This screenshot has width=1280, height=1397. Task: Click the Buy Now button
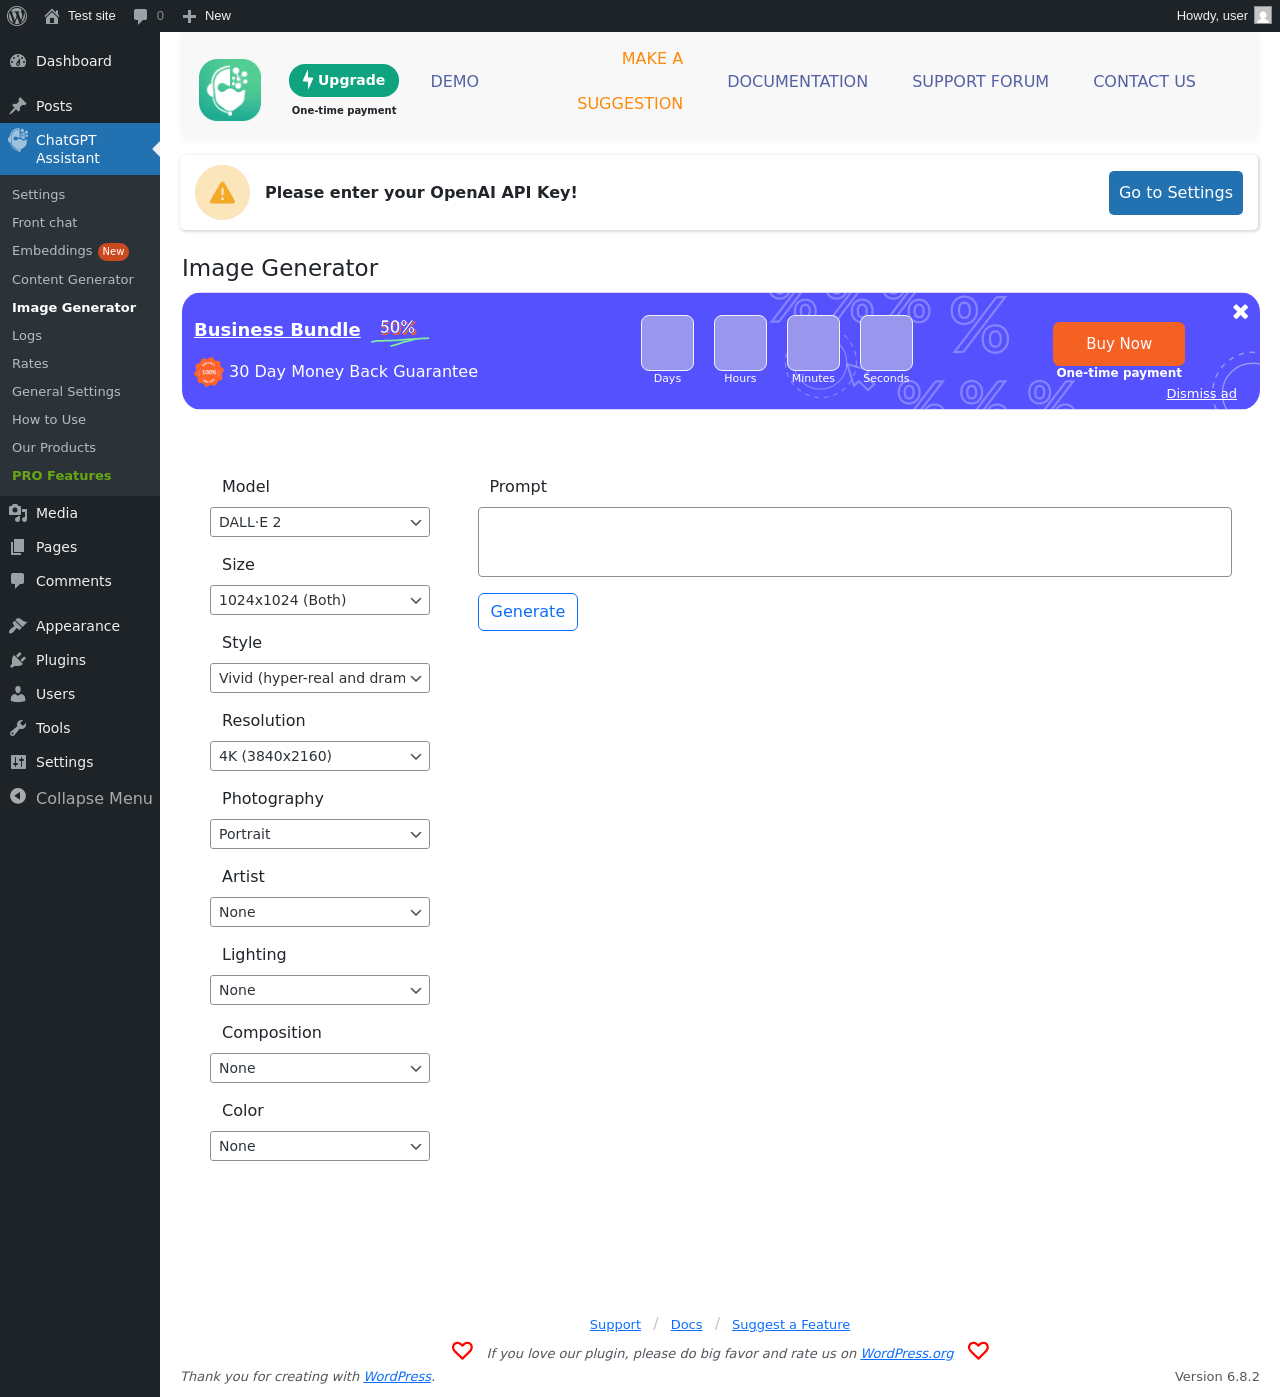pyautogui.click(x=1119, y=344)
